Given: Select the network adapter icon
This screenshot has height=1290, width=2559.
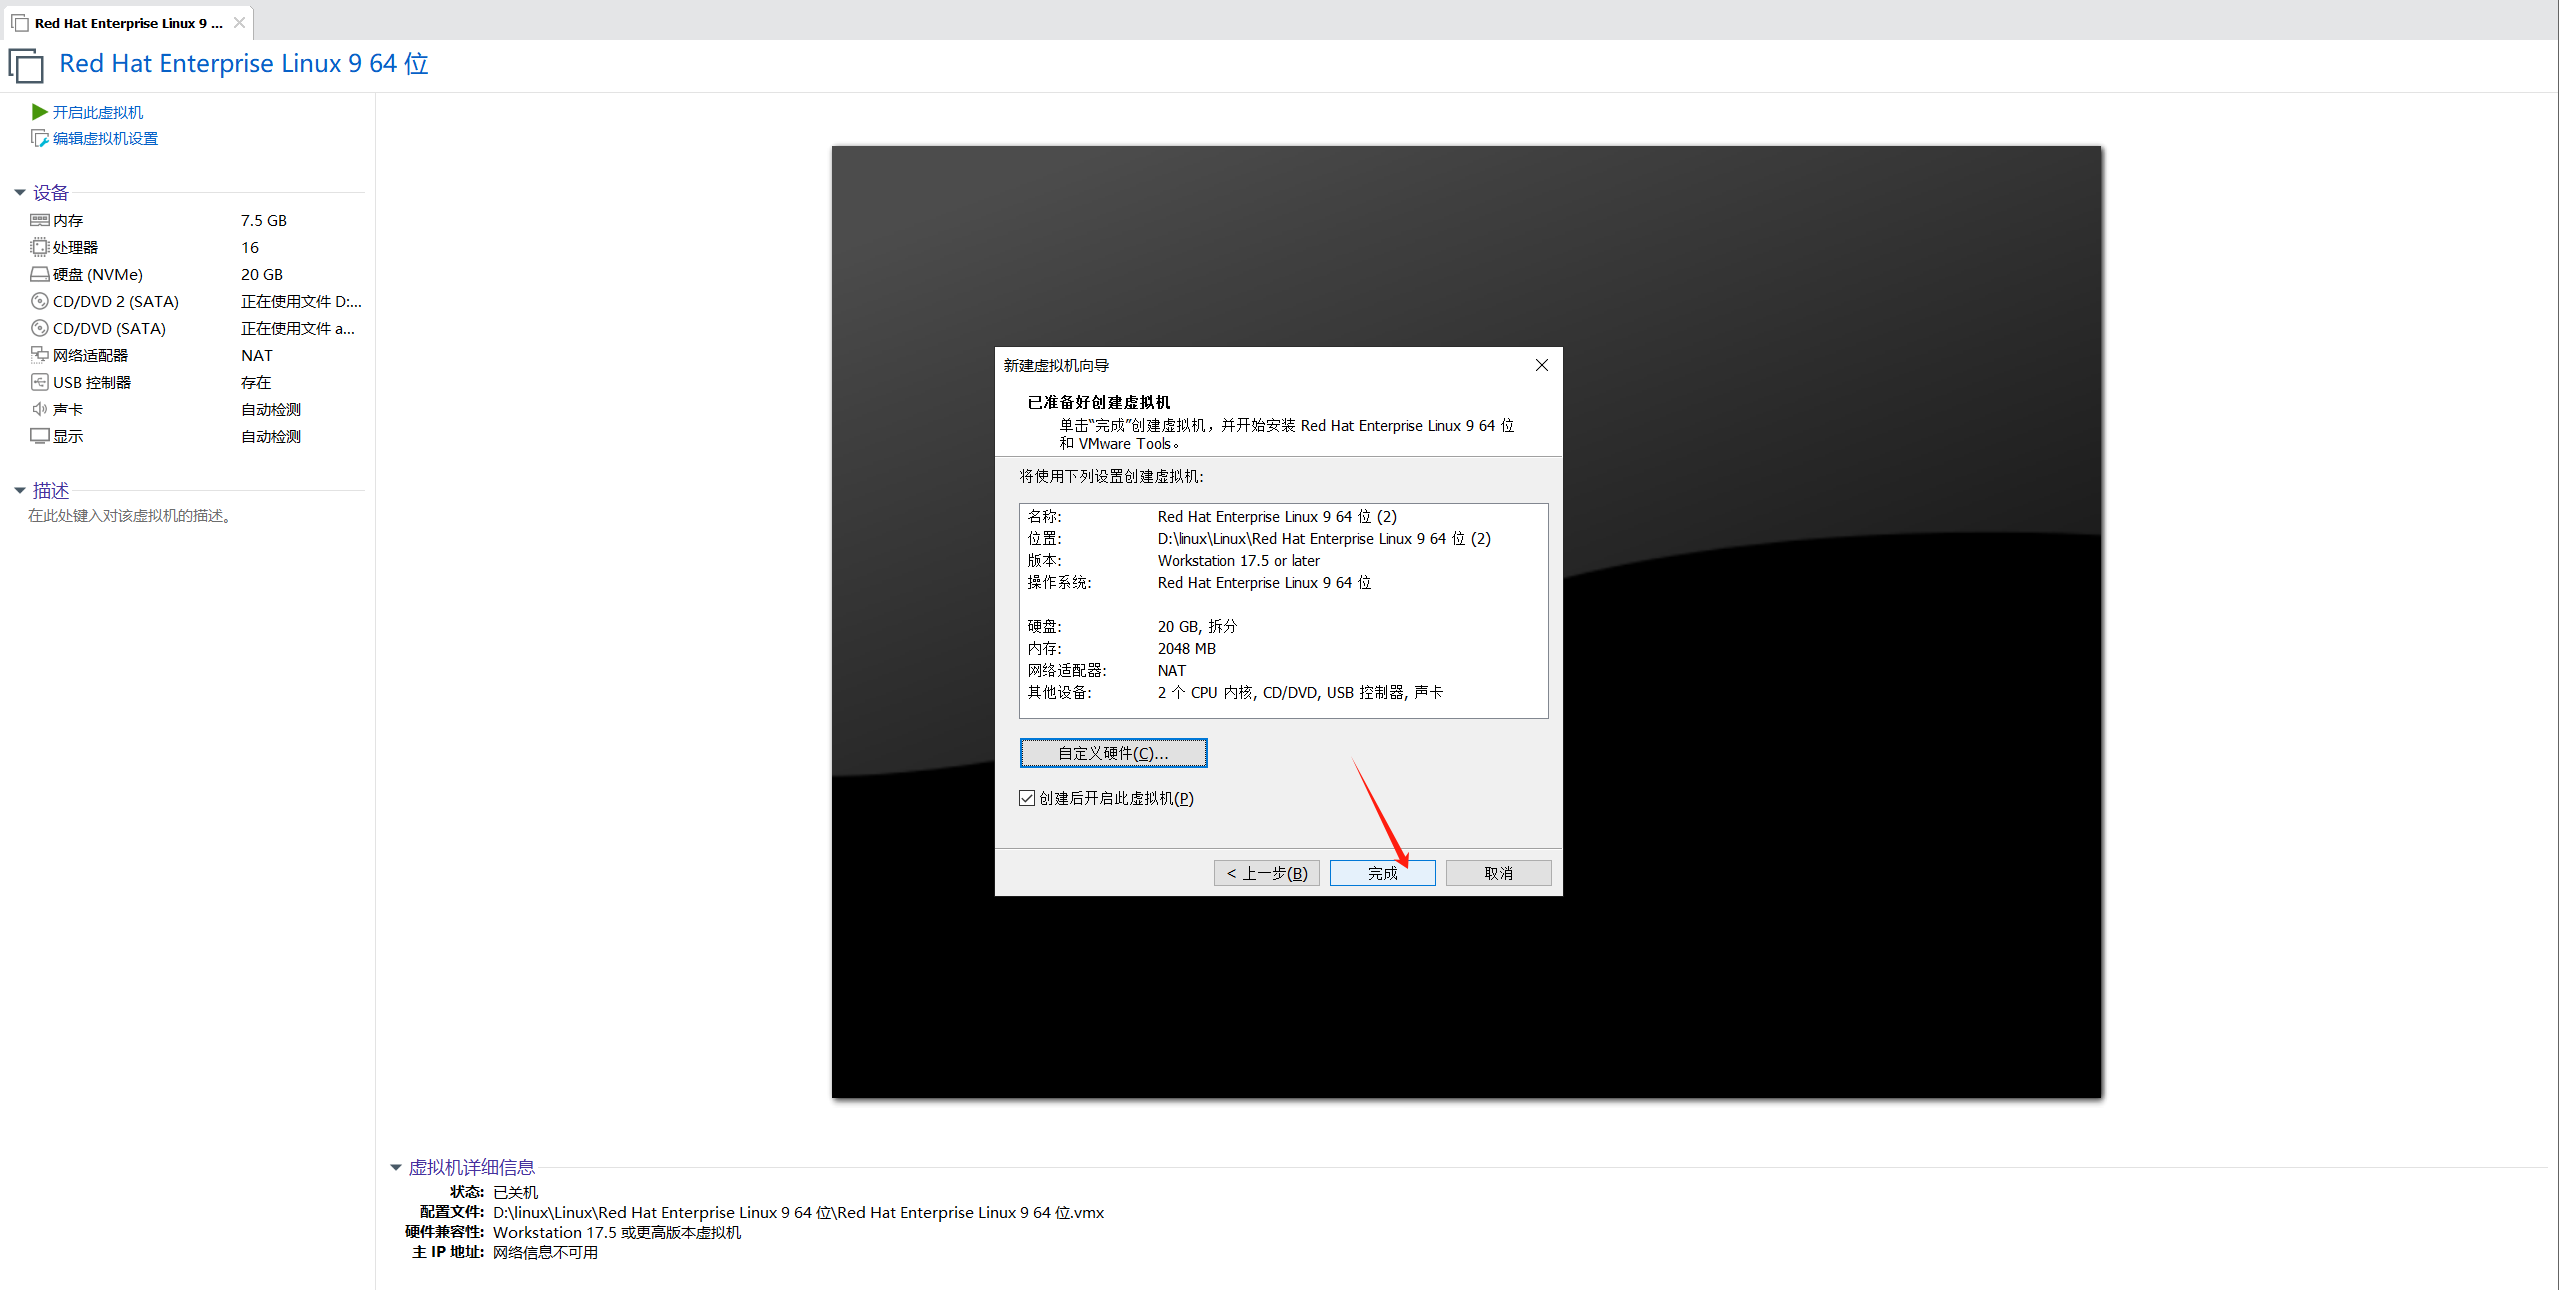Looking at the screenshot, I should click(x=40, y=355).
